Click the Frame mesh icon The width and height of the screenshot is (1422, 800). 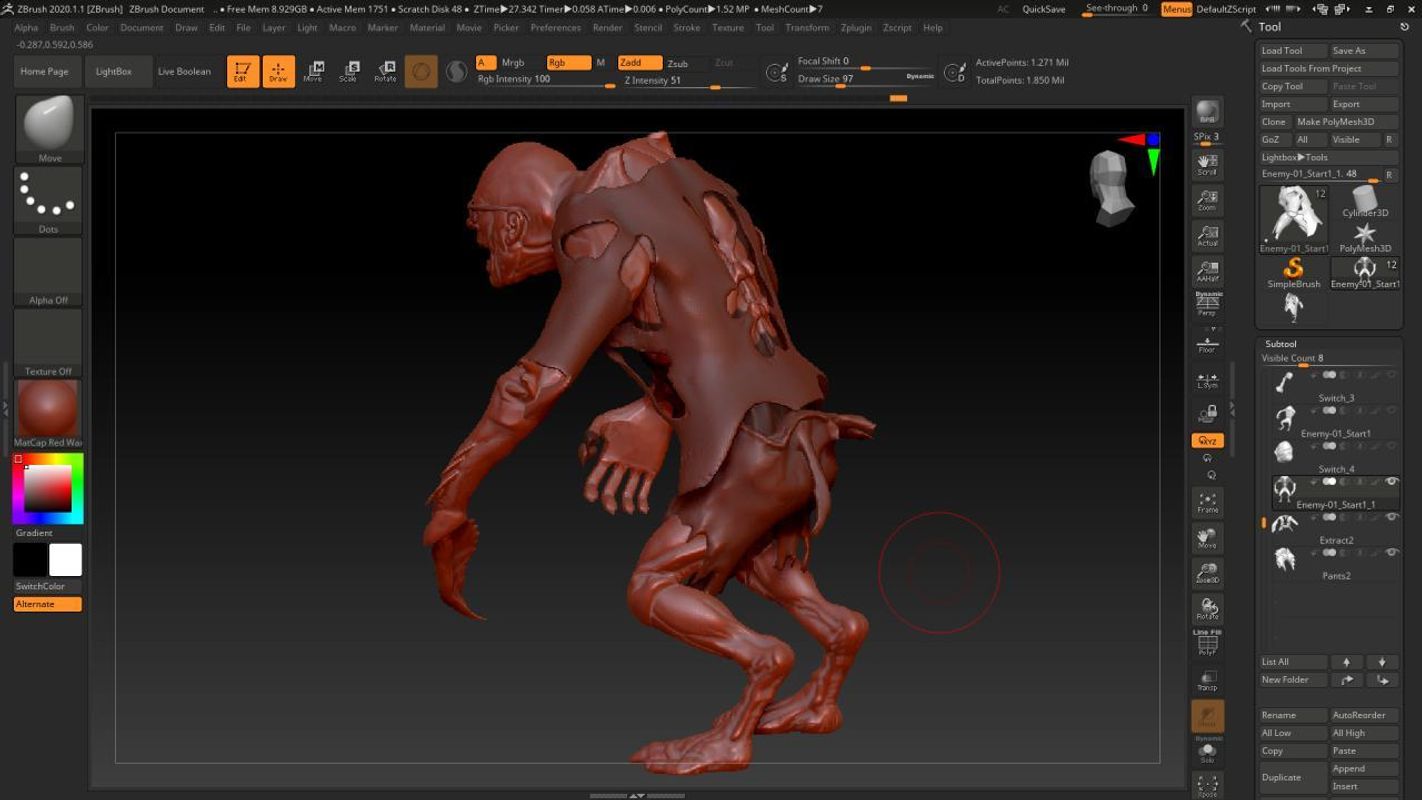click(x=1207, y=503)
